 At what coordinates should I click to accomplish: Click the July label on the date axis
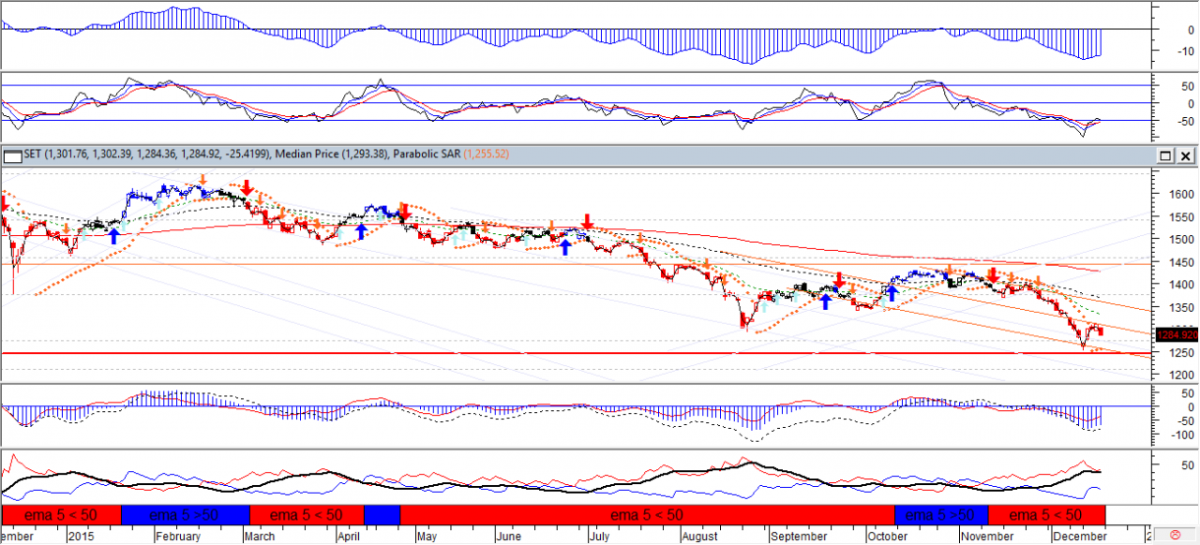(599, 536)
